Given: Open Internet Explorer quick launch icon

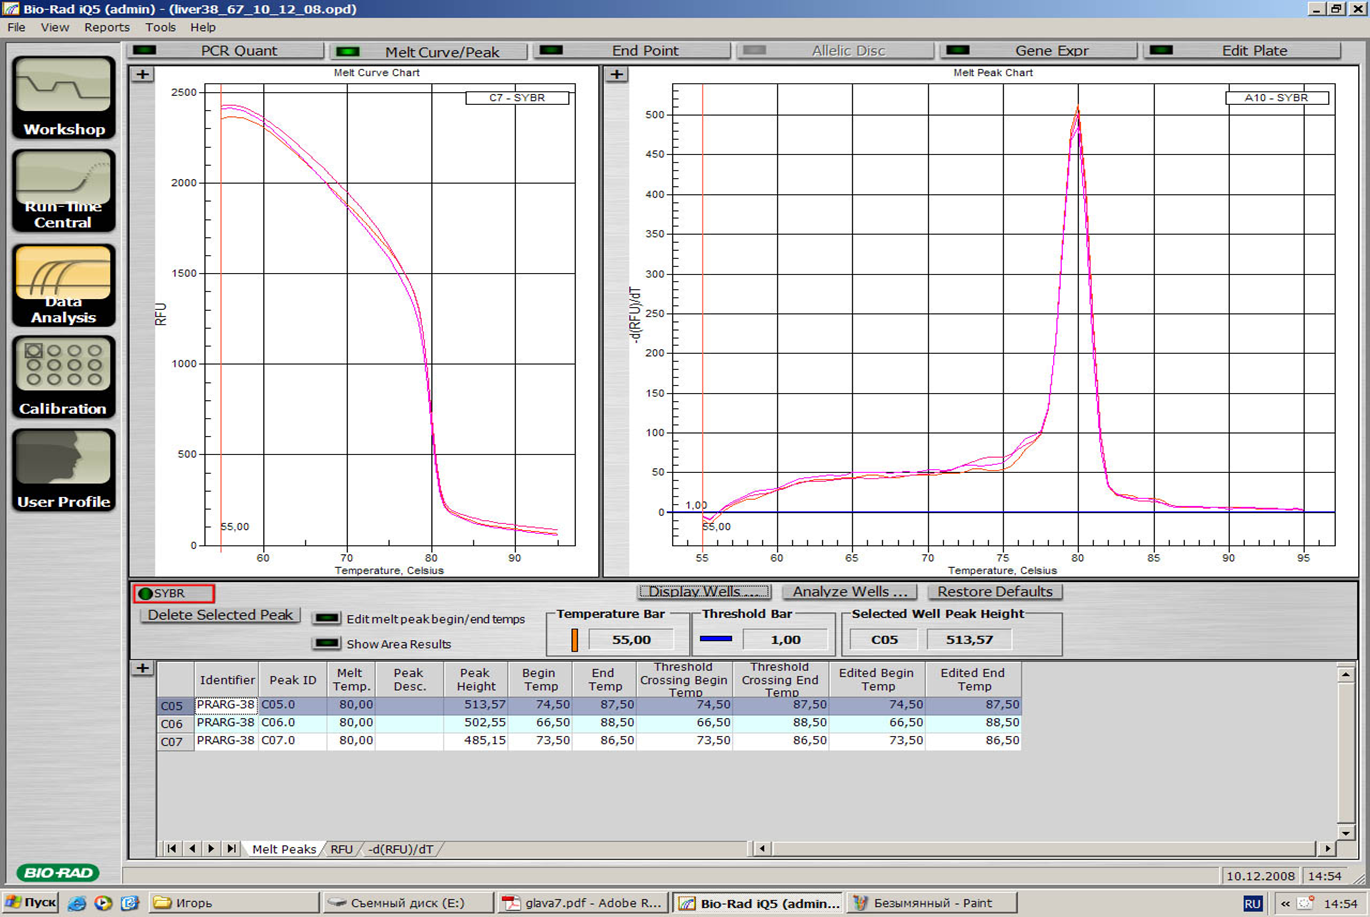Looking at the screenshot, I should (77, 903).
